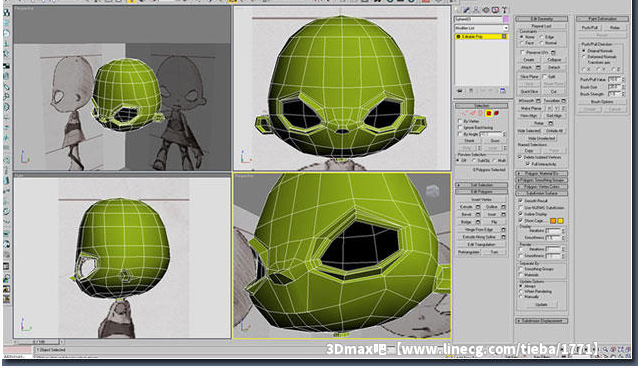
Task: Click the time slider at bottom left
Action: [39, 342]
